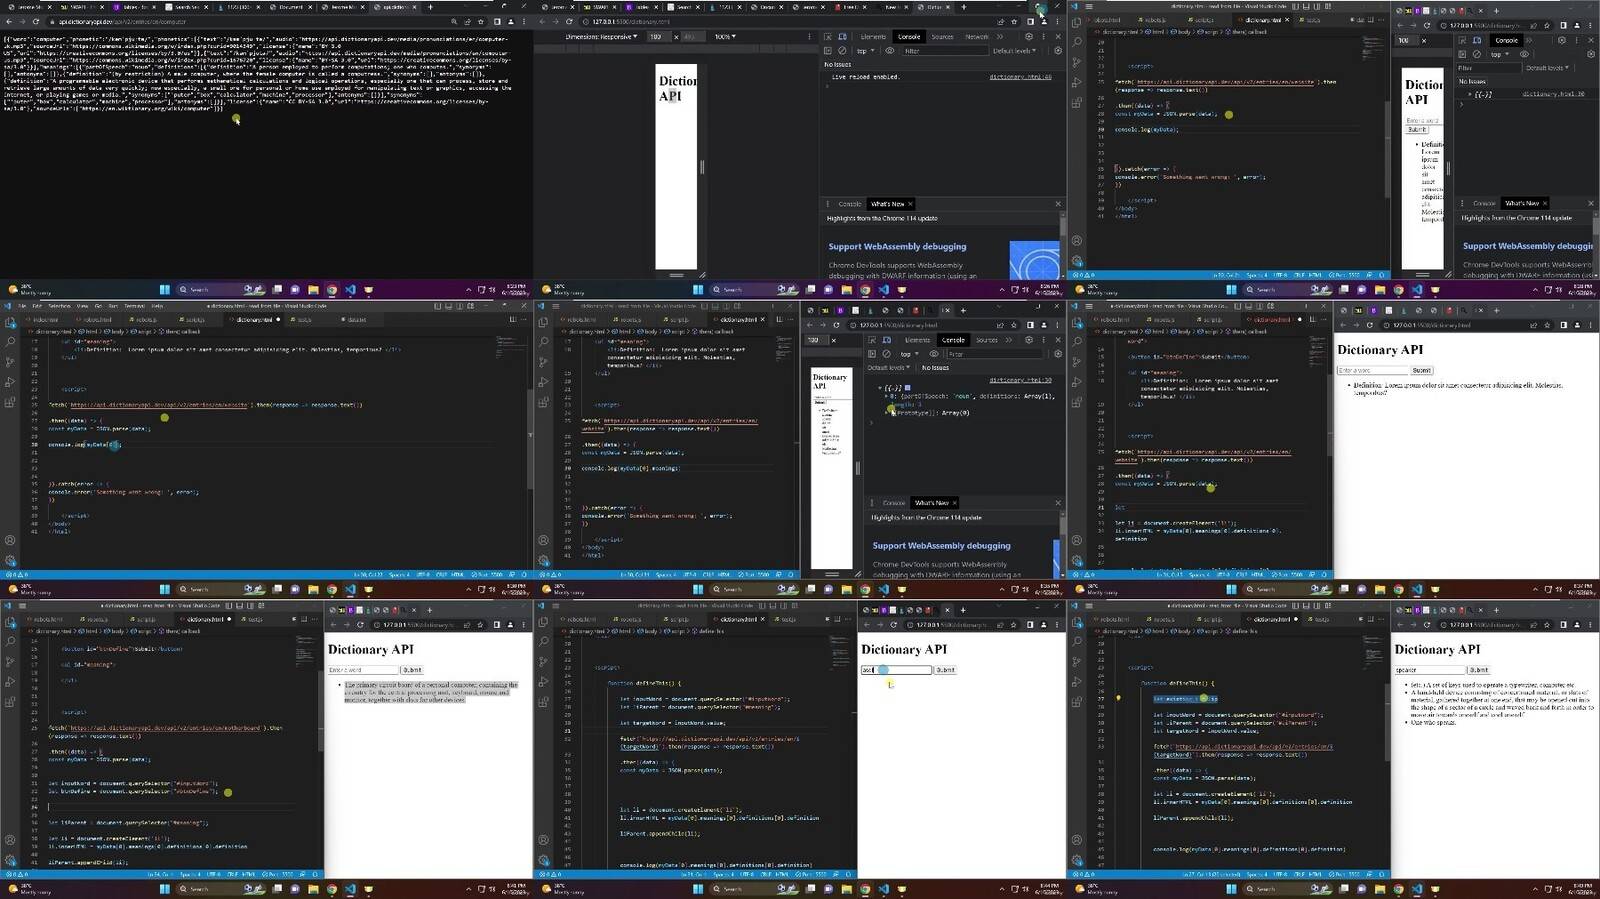1600x899 pixels.
Task: Click lightbulb code action in VS Code beside speaker page
Action: point(1118,699)
